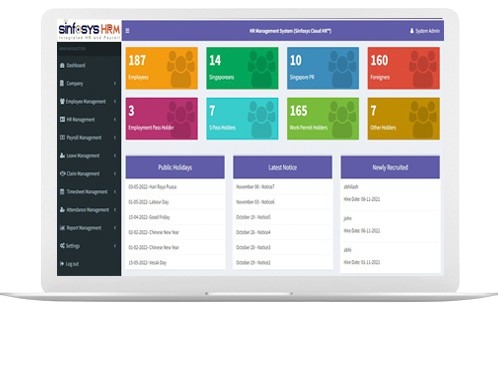Click the people icon on Foreigners card
The image size is (498, 365).
(423, 69)
